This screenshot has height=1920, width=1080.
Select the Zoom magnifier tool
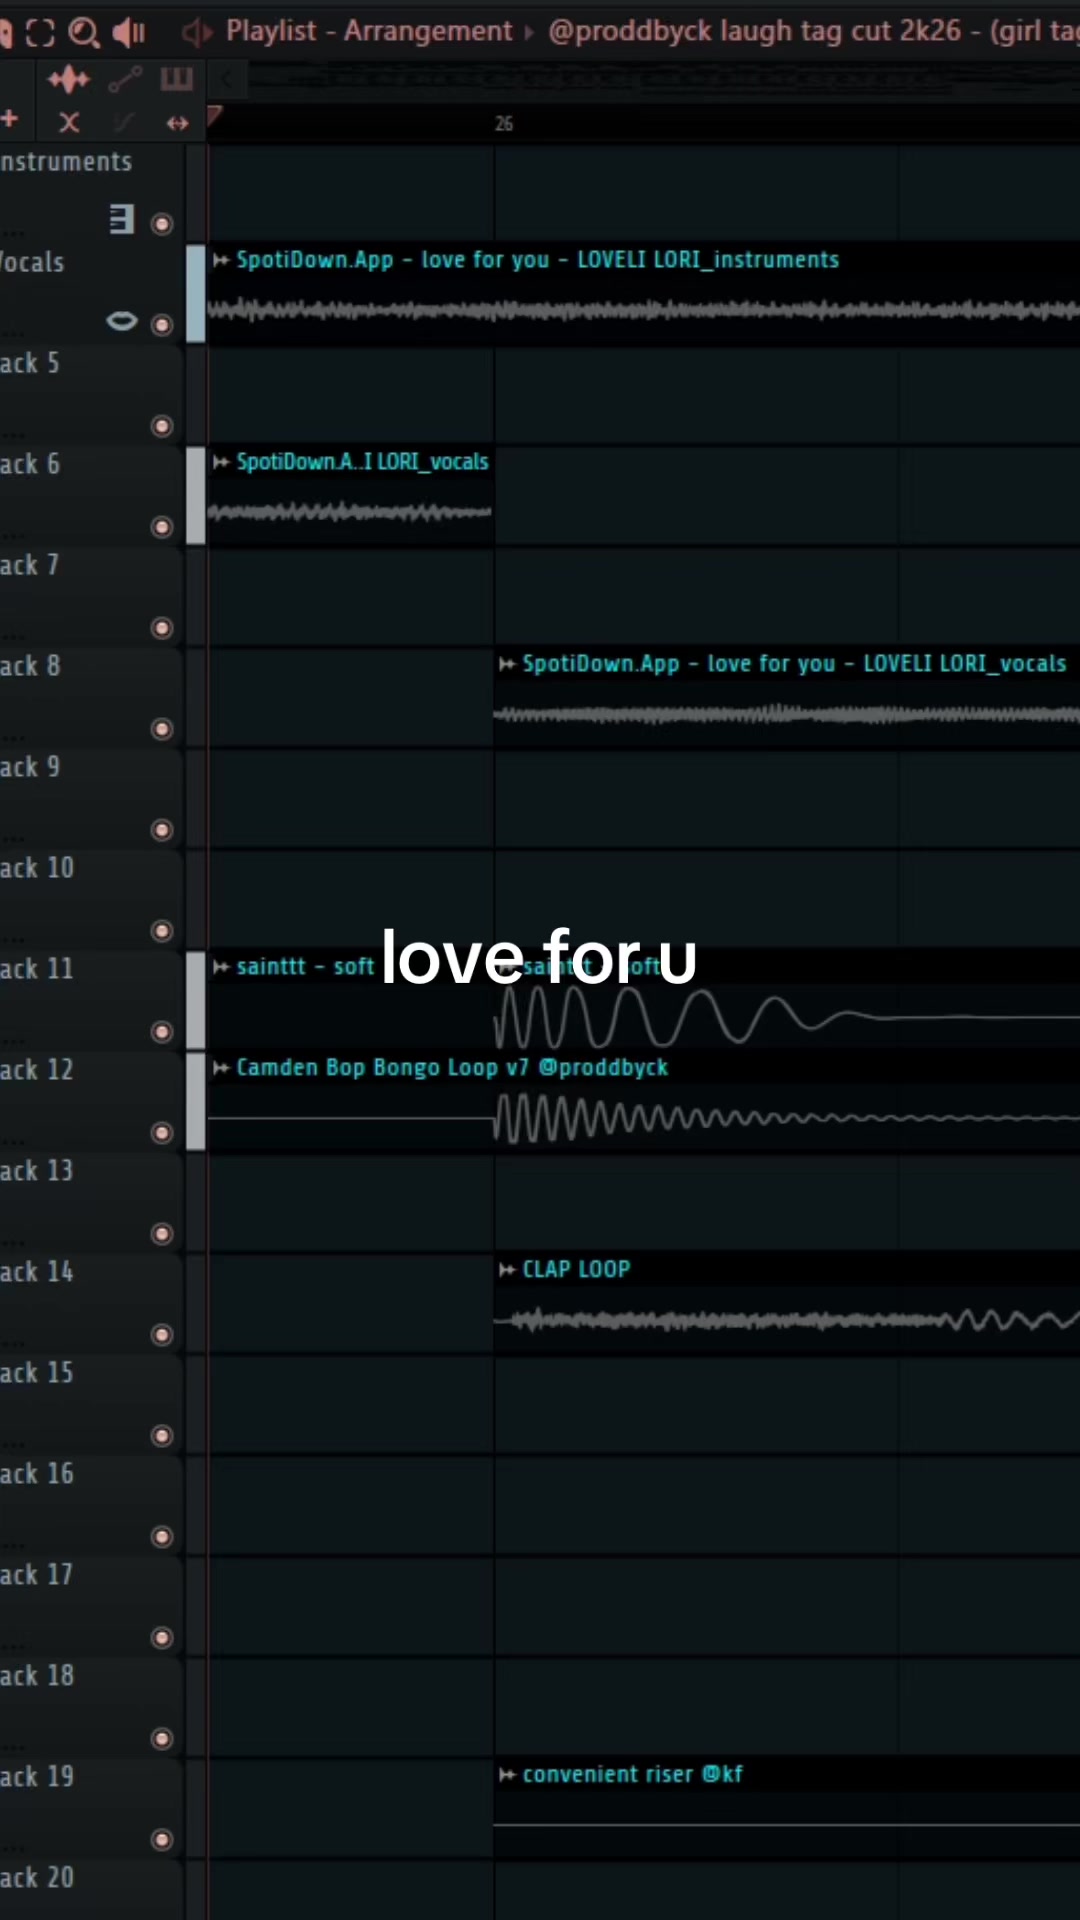[x=84, y=33]
